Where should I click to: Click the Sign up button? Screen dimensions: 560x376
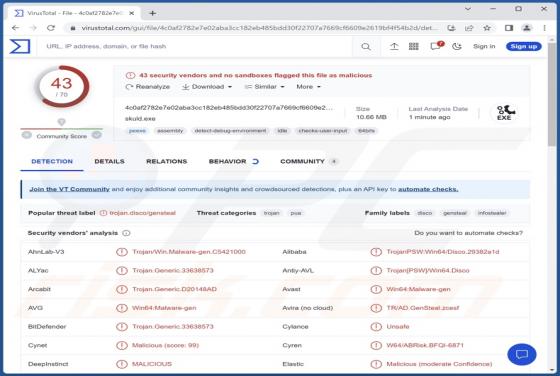(524, 46)
